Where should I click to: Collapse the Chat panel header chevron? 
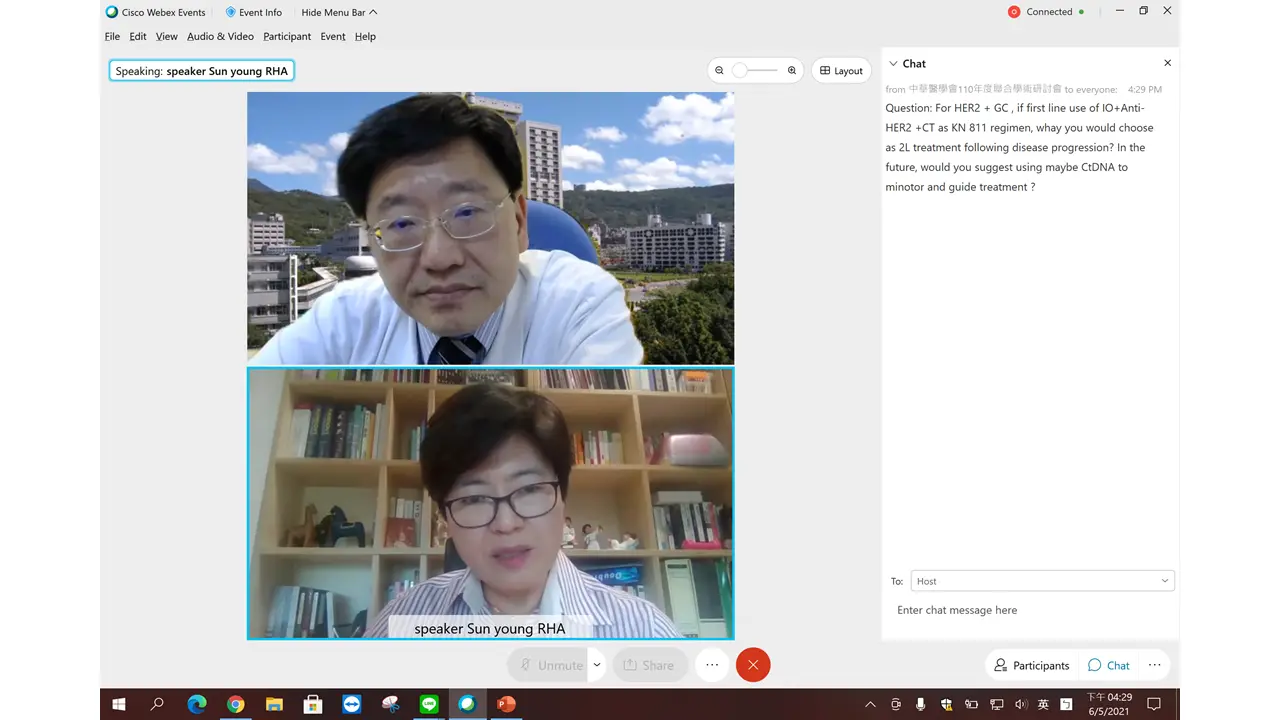coord(893,63)
